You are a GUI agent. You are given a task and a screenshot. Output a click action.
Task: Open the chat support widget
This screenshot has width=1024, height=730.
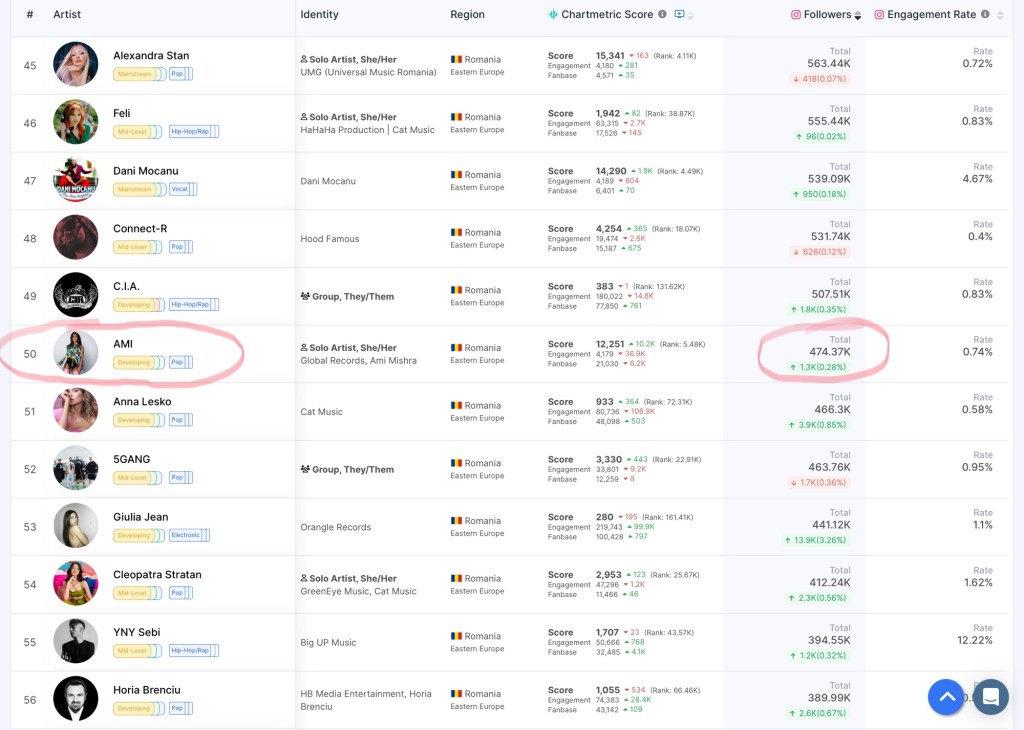click(x=990, y=697)
